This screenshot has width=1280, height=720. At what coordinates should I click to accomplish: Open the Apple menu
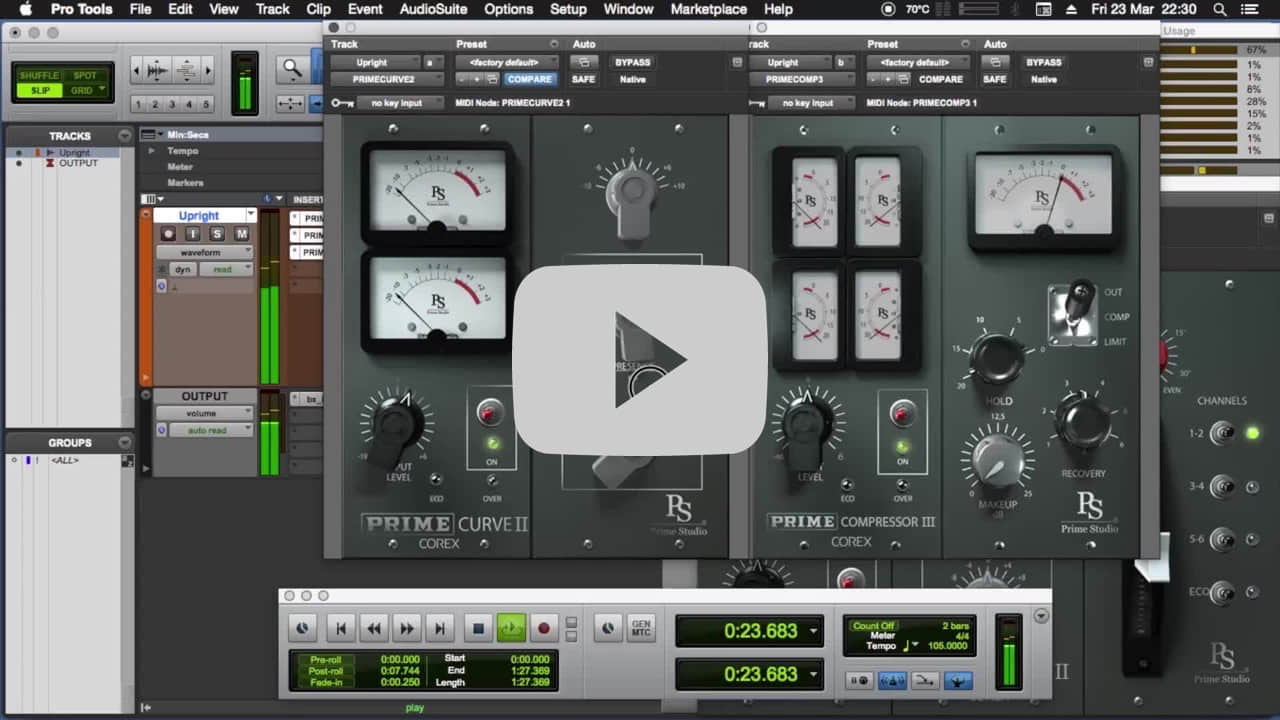pyautogui.click(x=26, y=9)
